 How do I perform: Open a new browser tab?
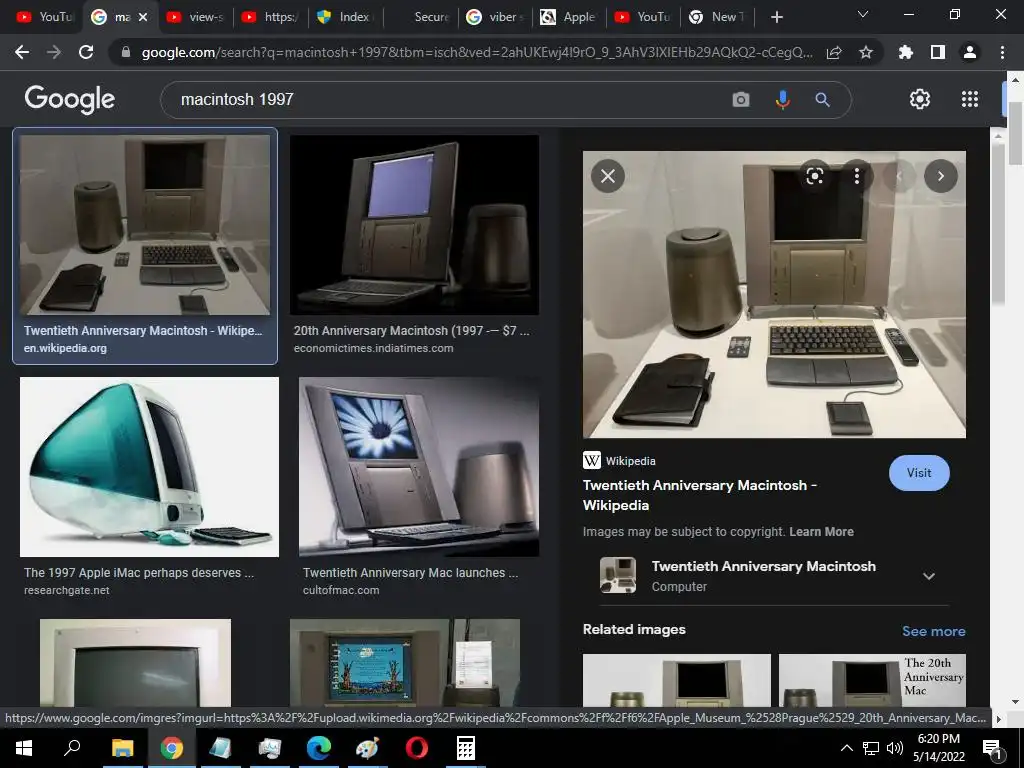coord(776,17)
